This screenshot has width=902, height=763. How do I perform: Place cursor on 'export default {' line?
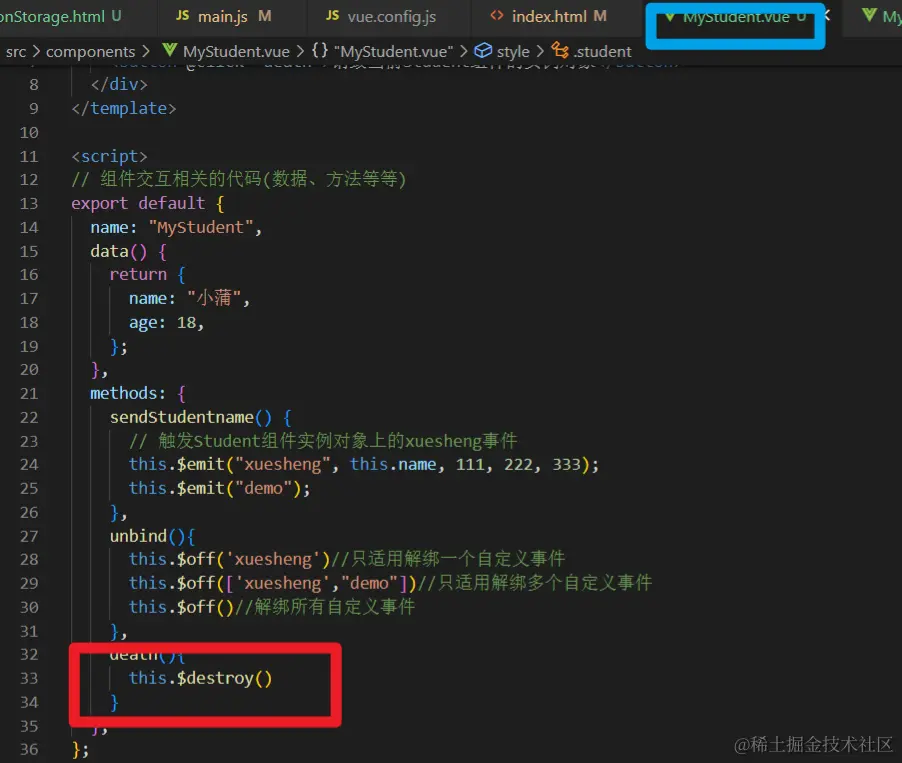148,204
